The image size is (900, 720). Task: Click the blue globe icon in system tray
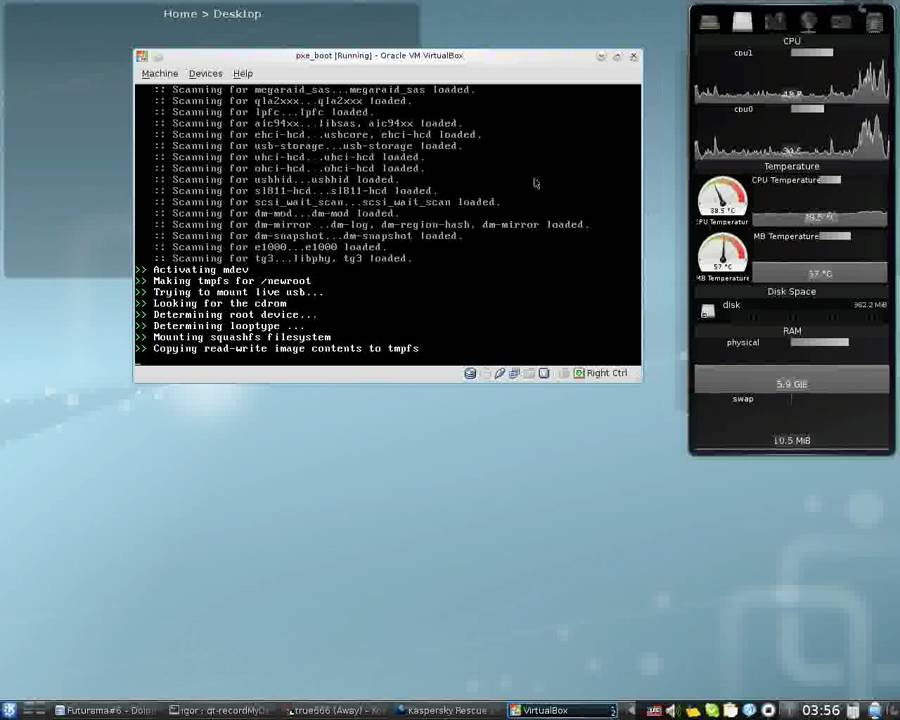tap(749, 710)
